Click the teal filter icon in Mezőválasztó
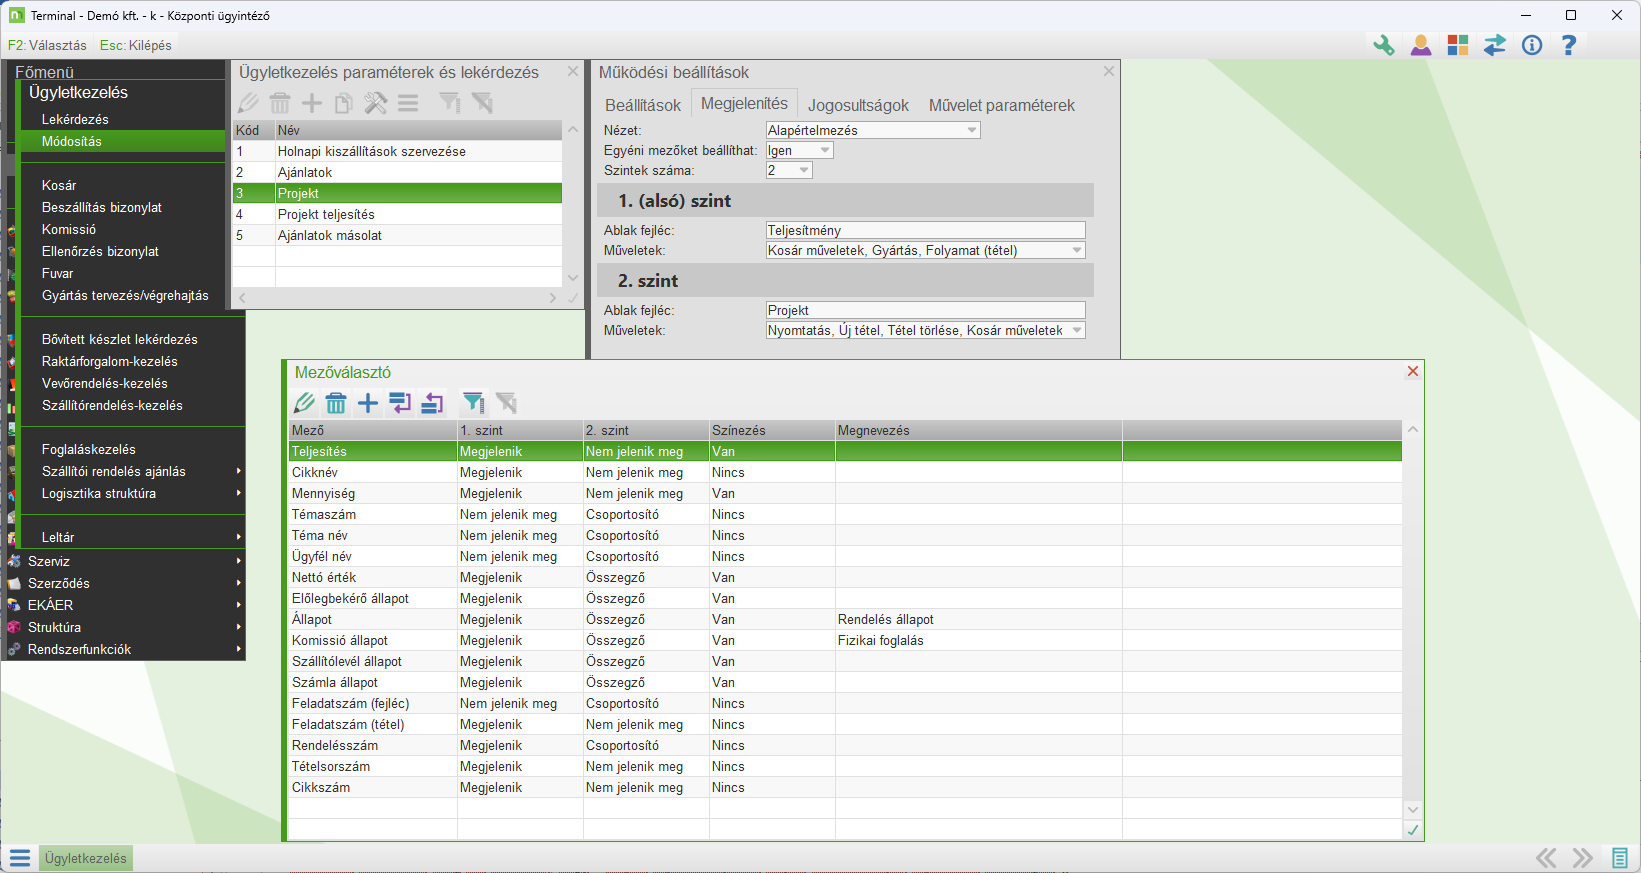Viewport: 1641px width, 873px height. pos(473,403)
